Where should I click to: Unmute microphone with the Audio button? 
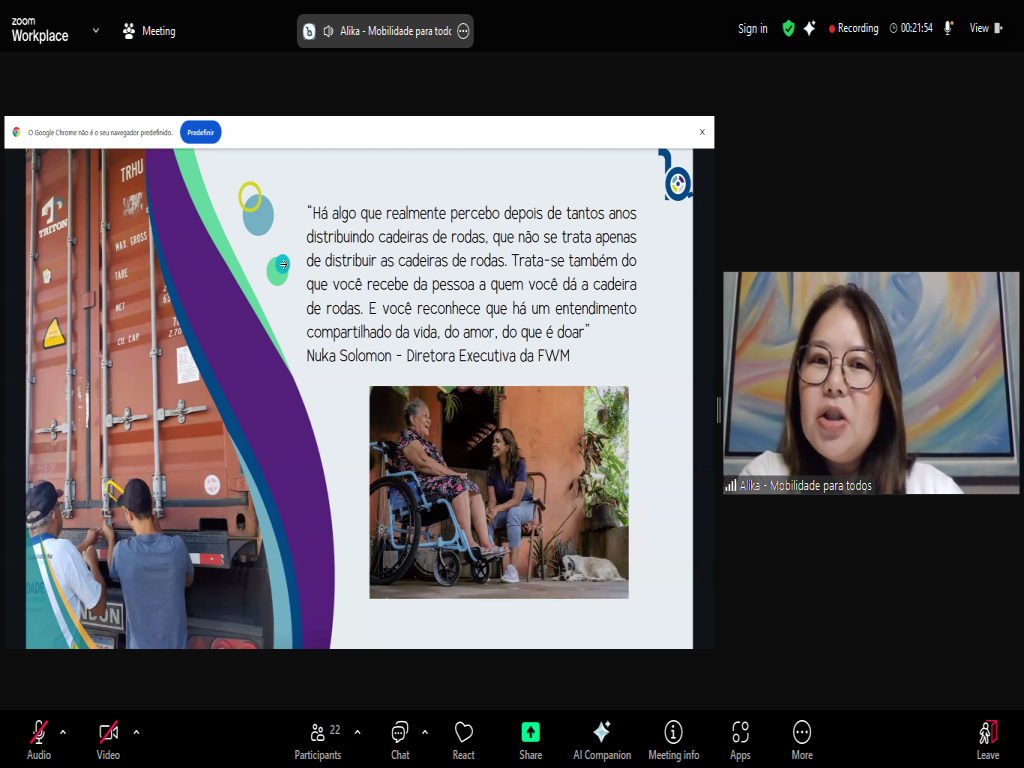39,738
